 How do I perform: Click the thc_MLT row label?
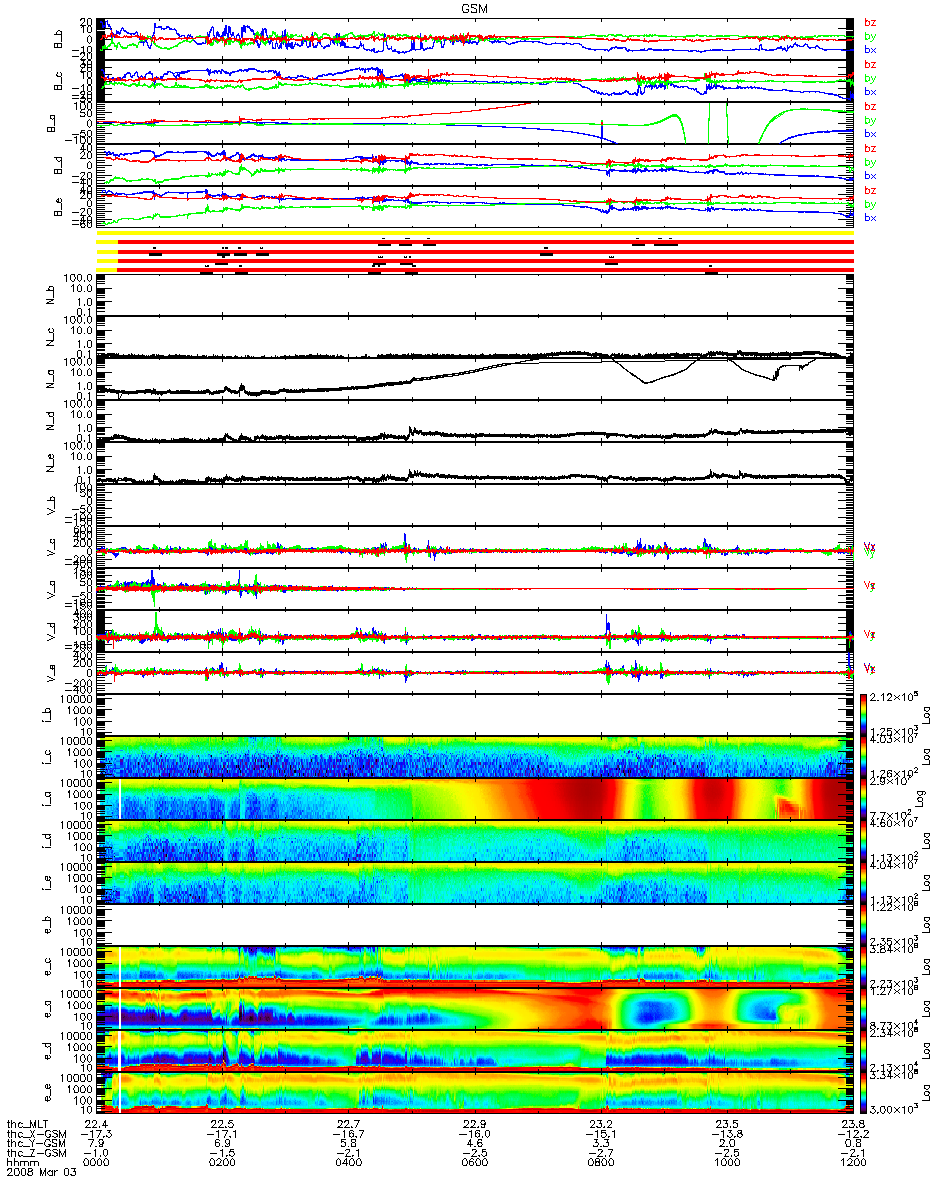click(28, 1124)
